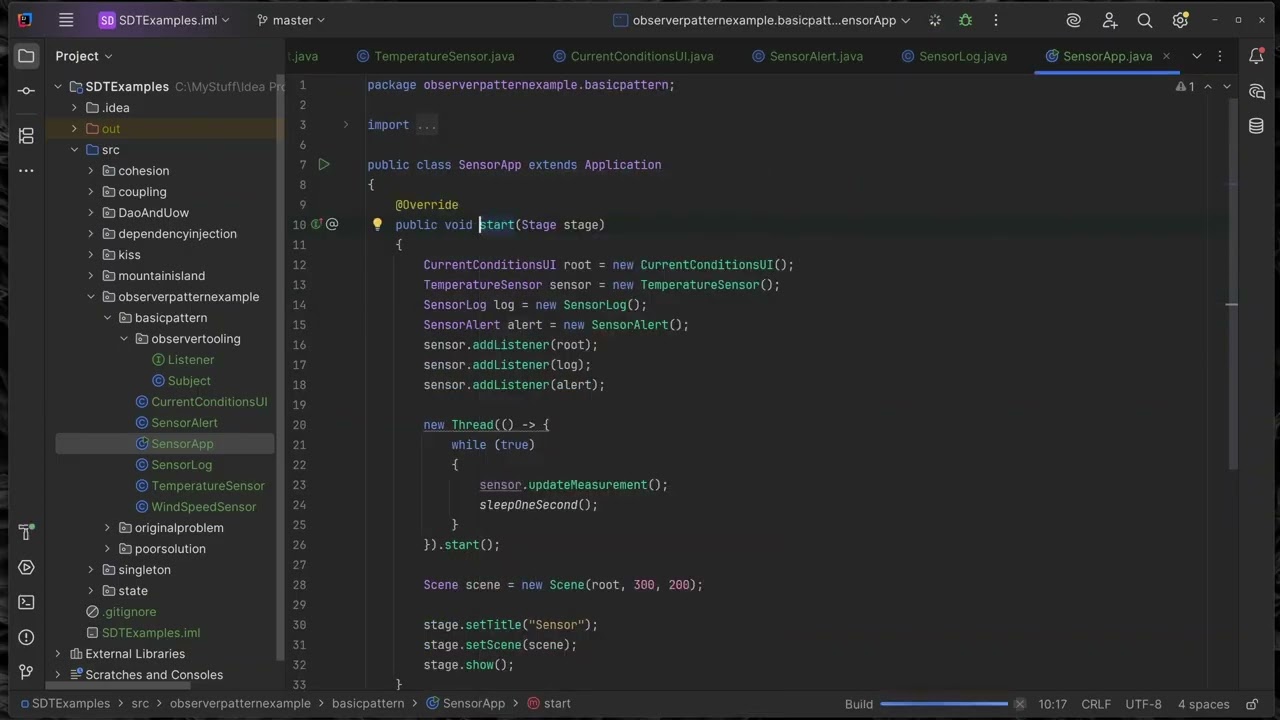This screenshot has height=720, width=1280.
Task: Select .gitignore file in tree
Action: tap(129, 612)
